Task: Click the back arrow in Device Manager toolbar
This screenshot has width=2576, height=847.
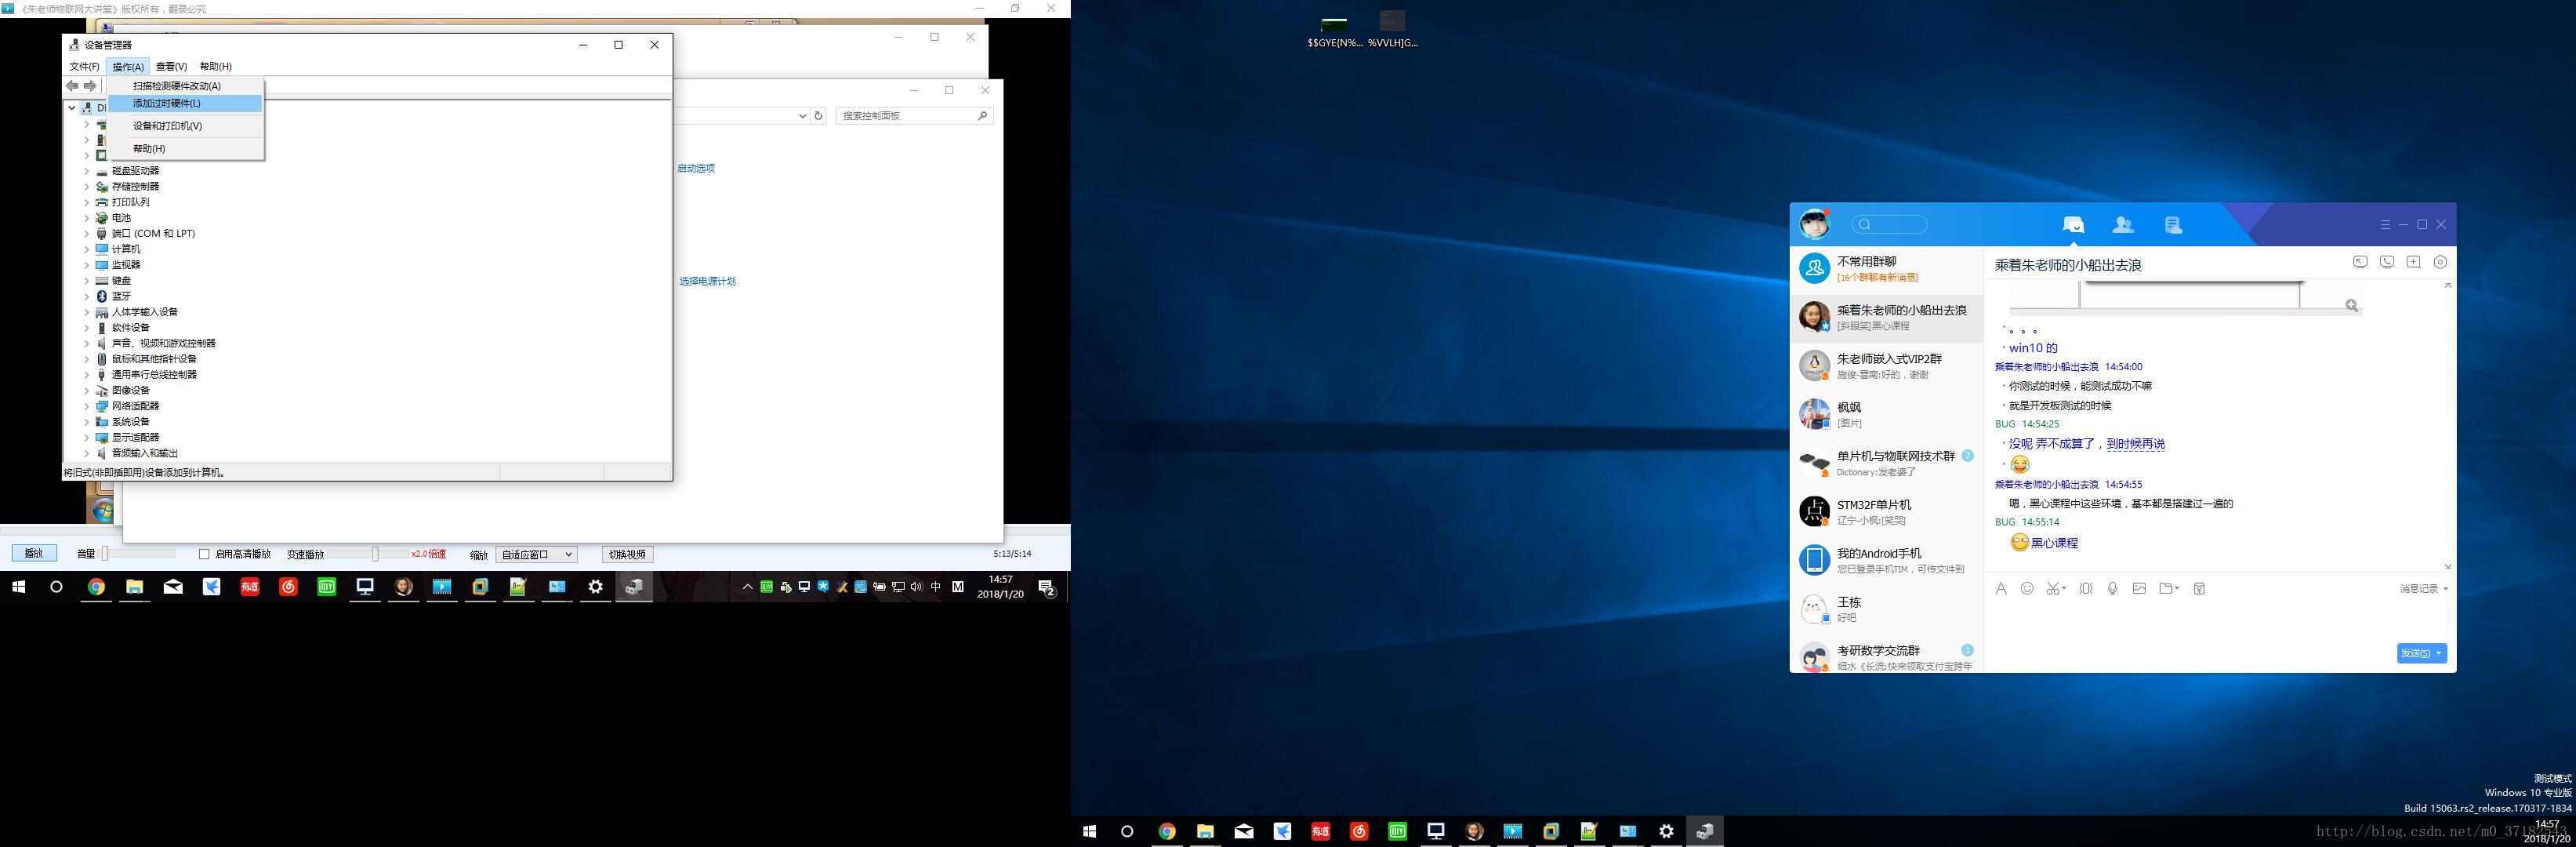Action: coord(72,86)
